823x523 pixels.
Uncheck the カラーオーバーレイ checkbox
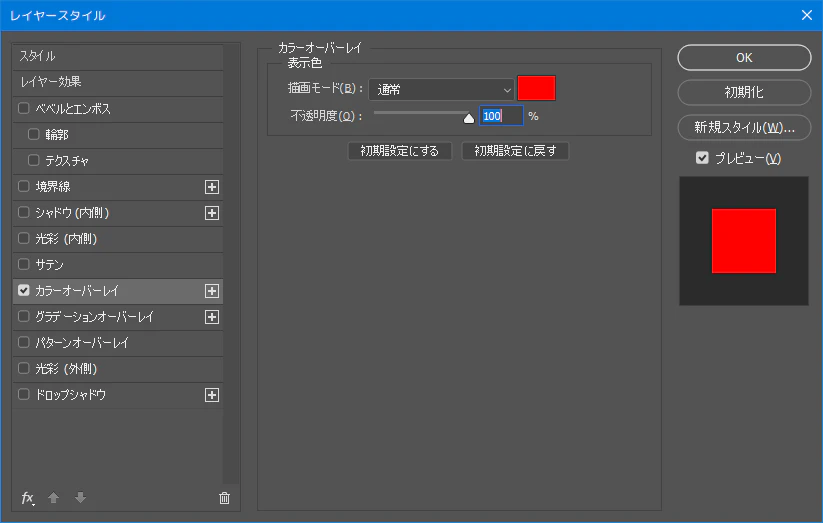pos(24,290)
